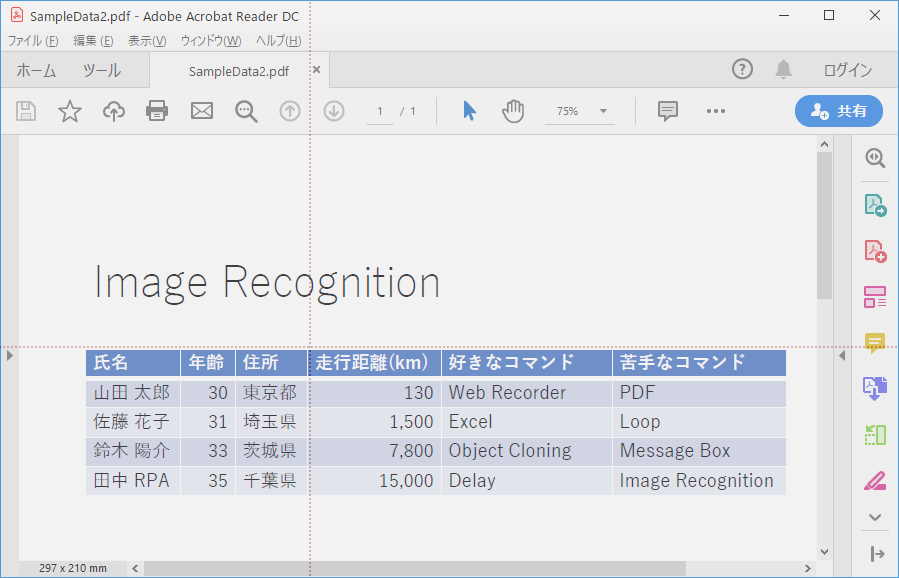Image resolution: width=899 pixels, height=578 pixels.
Task: Go to the previous page arrow
Action: pos(290,111)
